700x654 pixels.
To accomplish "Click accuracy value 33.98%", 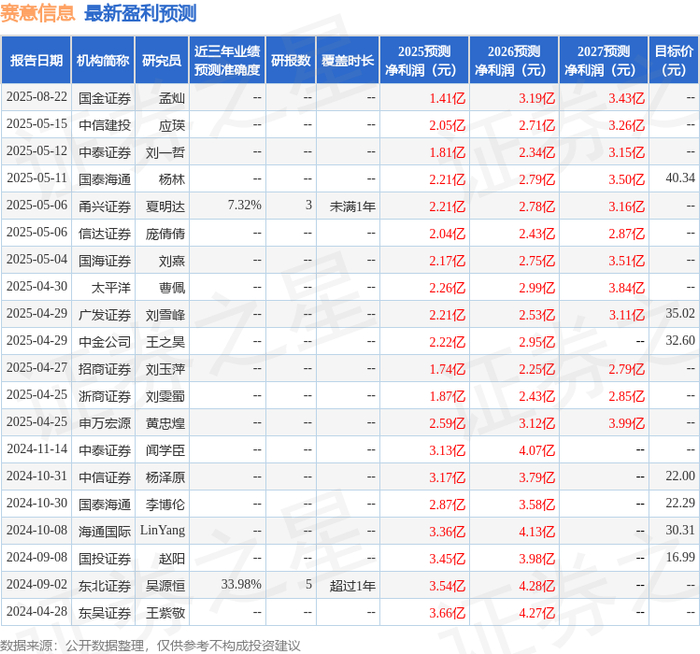I will coord(241,584).
